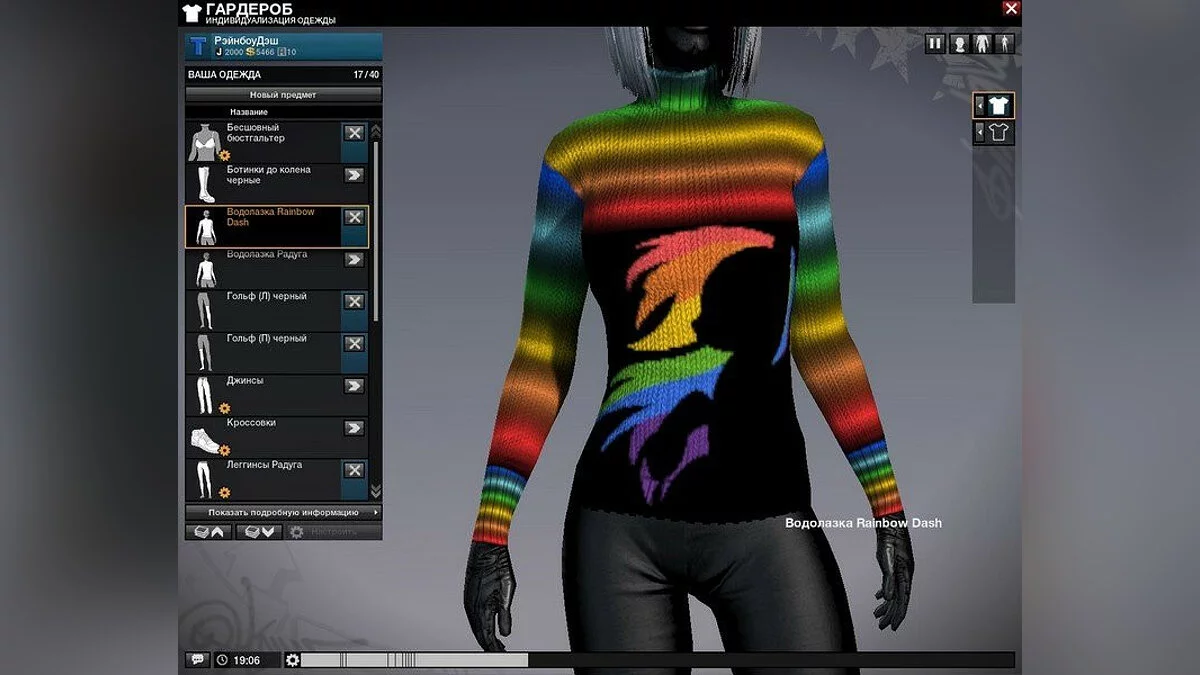
Task: Open the chat bubble icon in bottom bar
Action: click(x=197, y=660)
